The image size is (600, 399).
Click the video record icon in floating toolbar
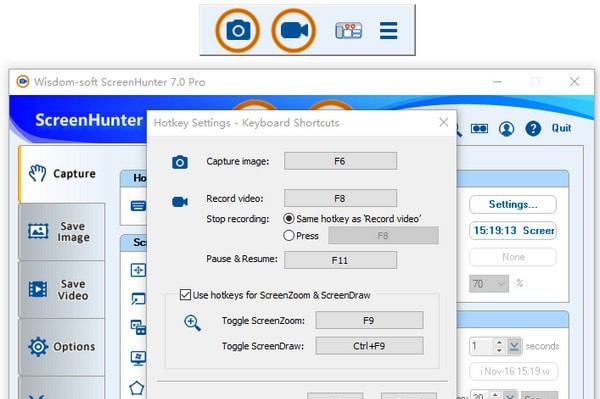pos(294,30)
